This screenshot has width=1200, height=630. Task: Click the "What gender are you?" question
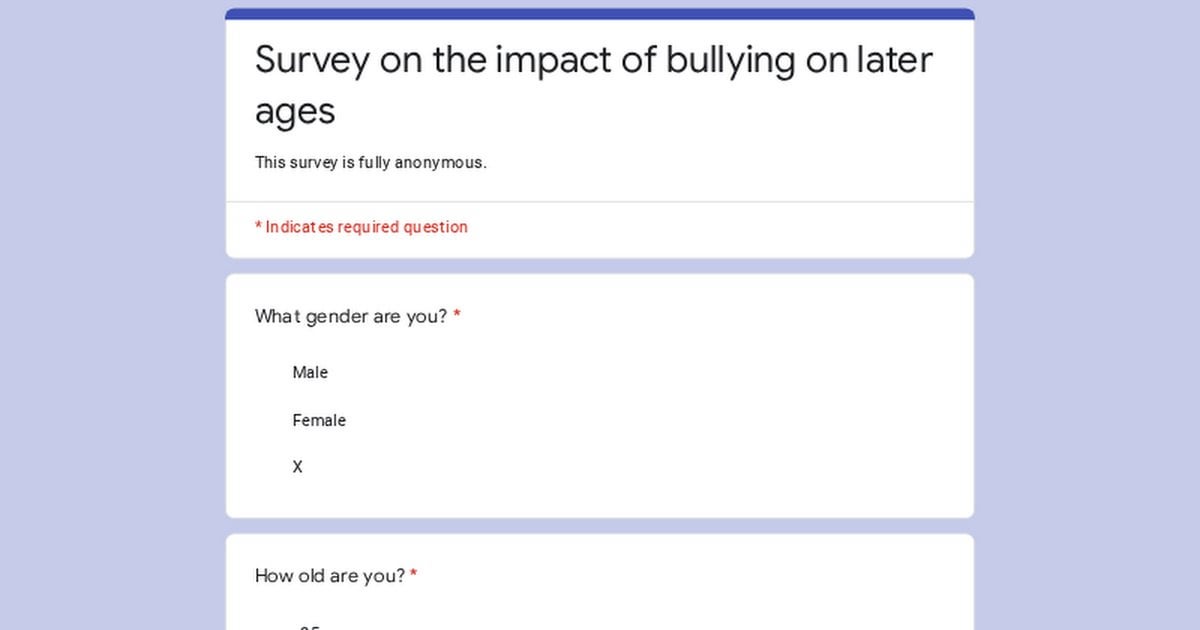pyautogui.click(x=351, y=317)
